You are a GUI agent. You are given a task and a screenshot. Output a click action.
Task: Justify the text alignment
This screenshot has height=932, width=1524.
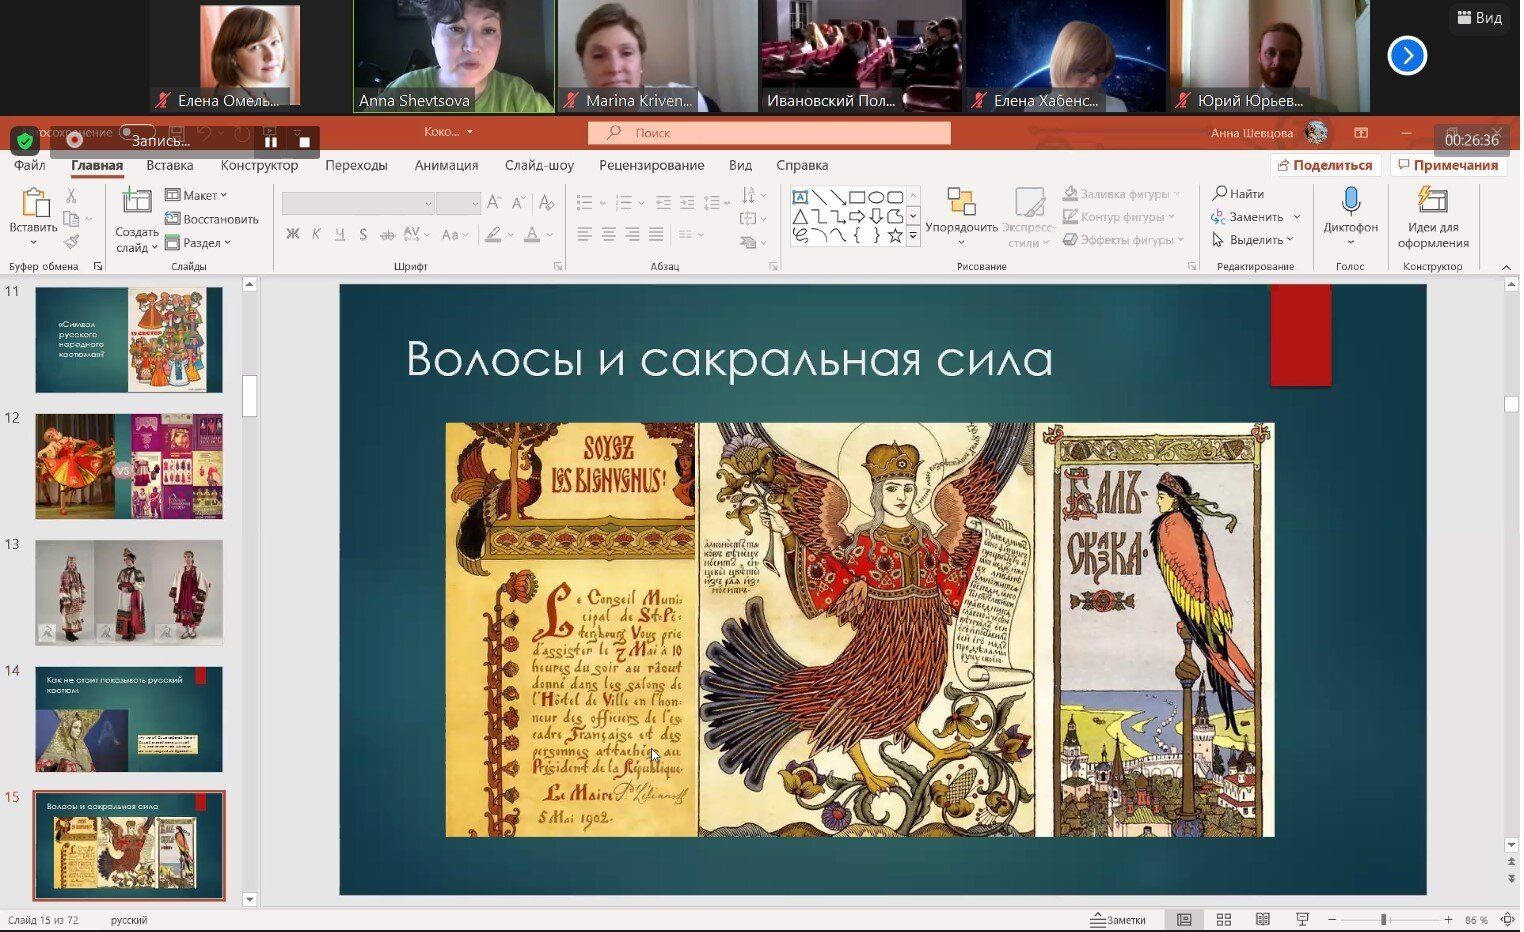coord(656,234)
